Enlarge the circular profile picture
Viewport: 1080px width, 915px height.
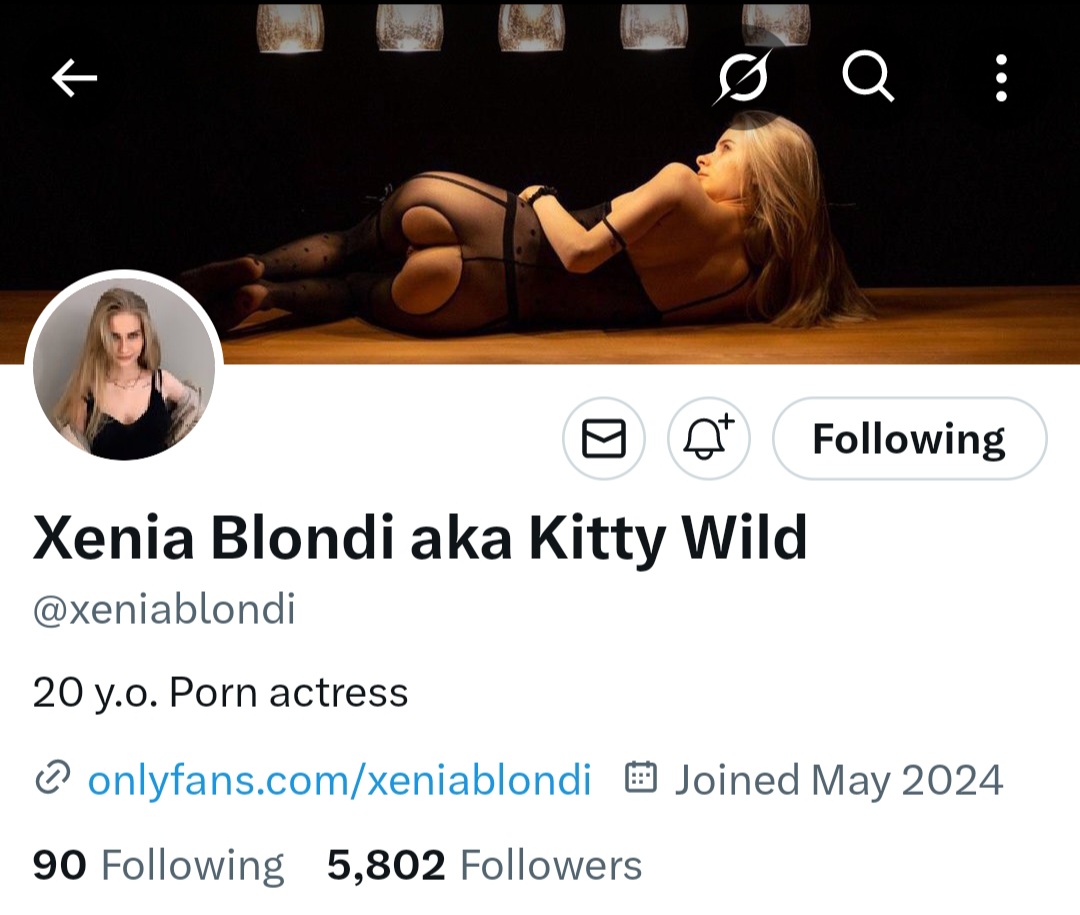tap(124, 369)
